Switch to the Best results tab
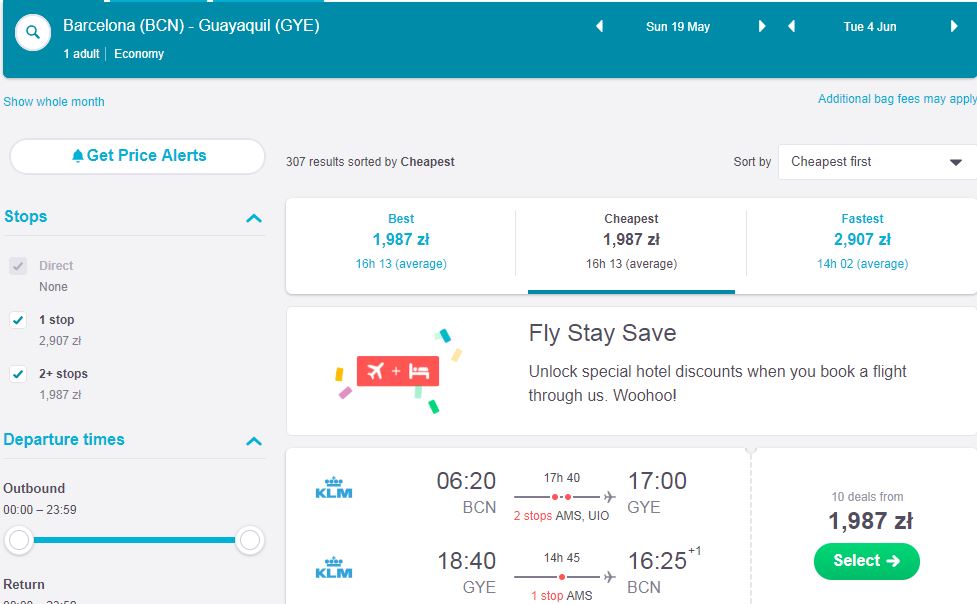This screenshot has width=977, height=604. (x=401, y=241)
